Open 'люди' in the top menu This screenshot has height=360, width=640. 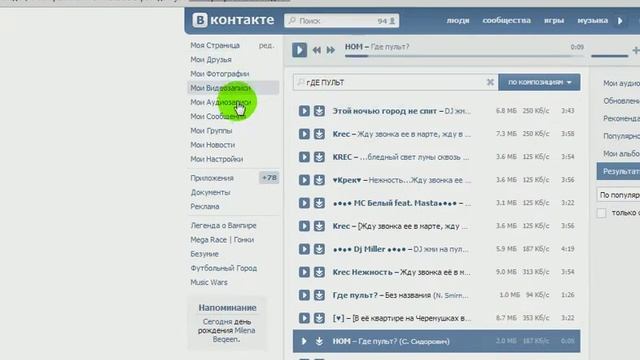(458, 20)
